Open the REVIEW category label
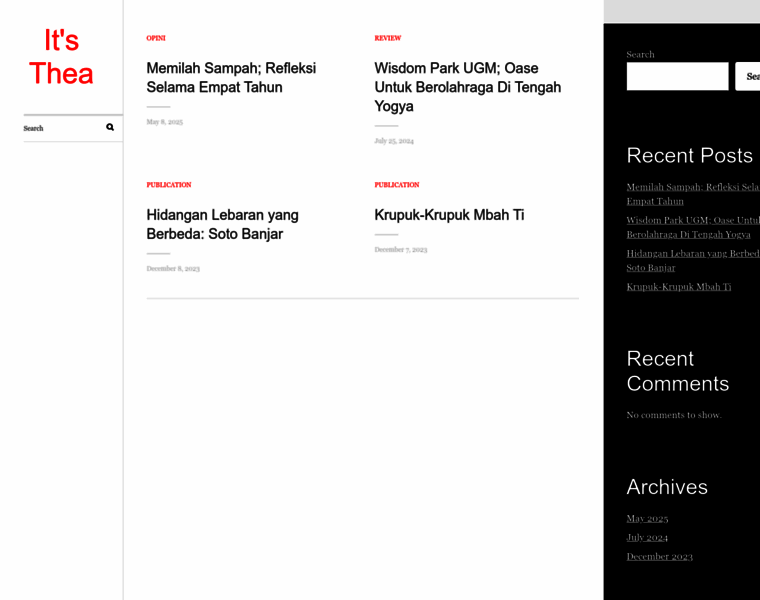Image resolution: width=760 pixels, height=600 pixels. 387,38
